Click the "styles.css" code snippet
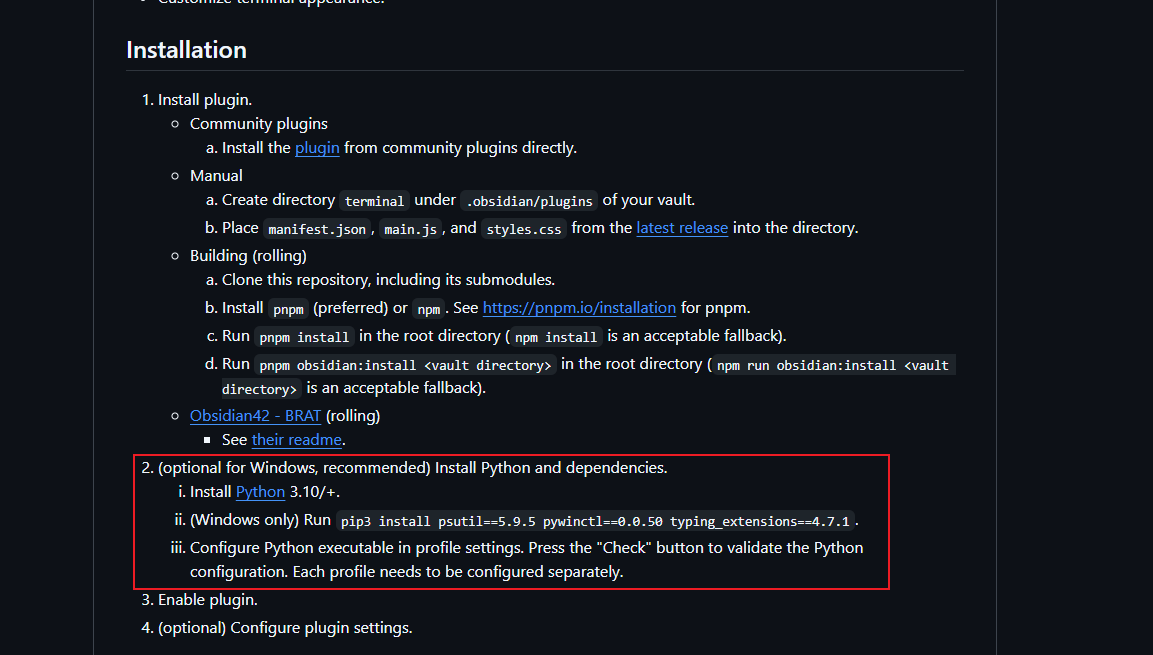1153x655 pixels. coord(524,229)
